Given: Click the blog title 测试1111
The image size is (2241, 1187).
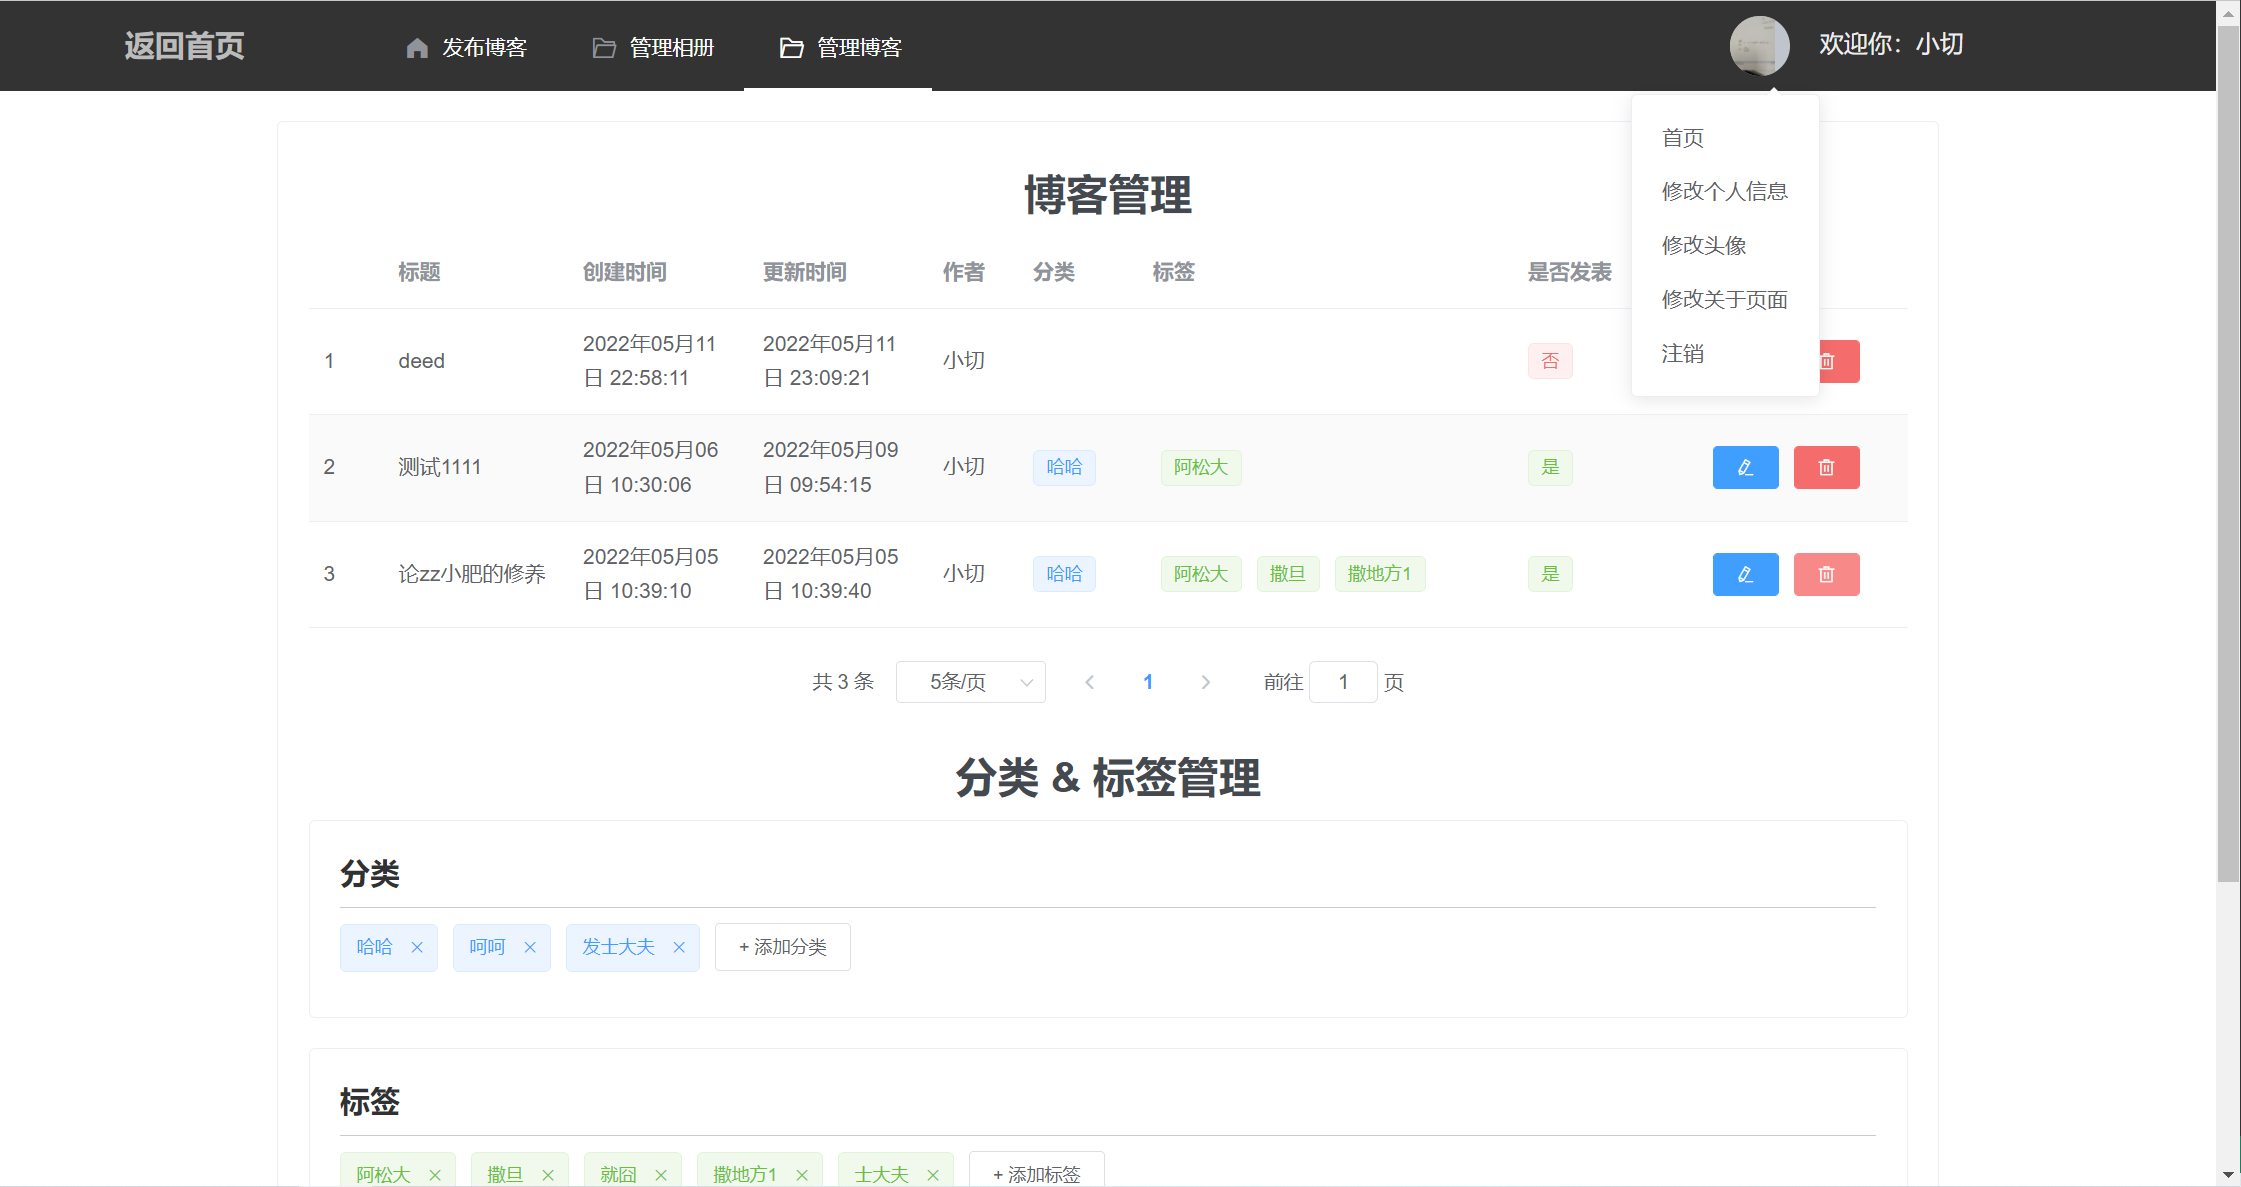Looking at the screenshot, I should (x=440, y=467).
